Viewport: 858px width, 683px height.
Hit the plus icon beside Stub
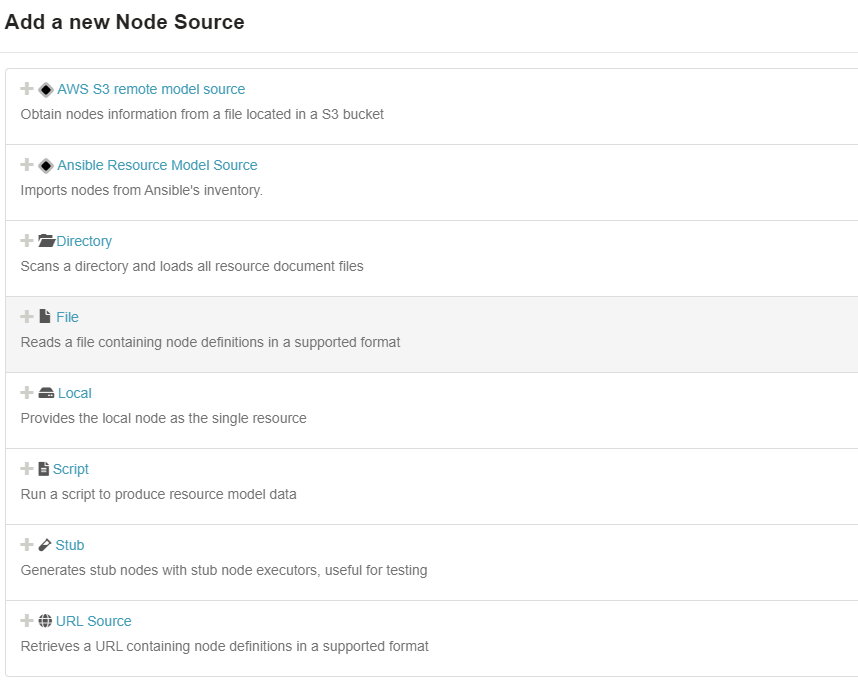[x=27, y=545]
